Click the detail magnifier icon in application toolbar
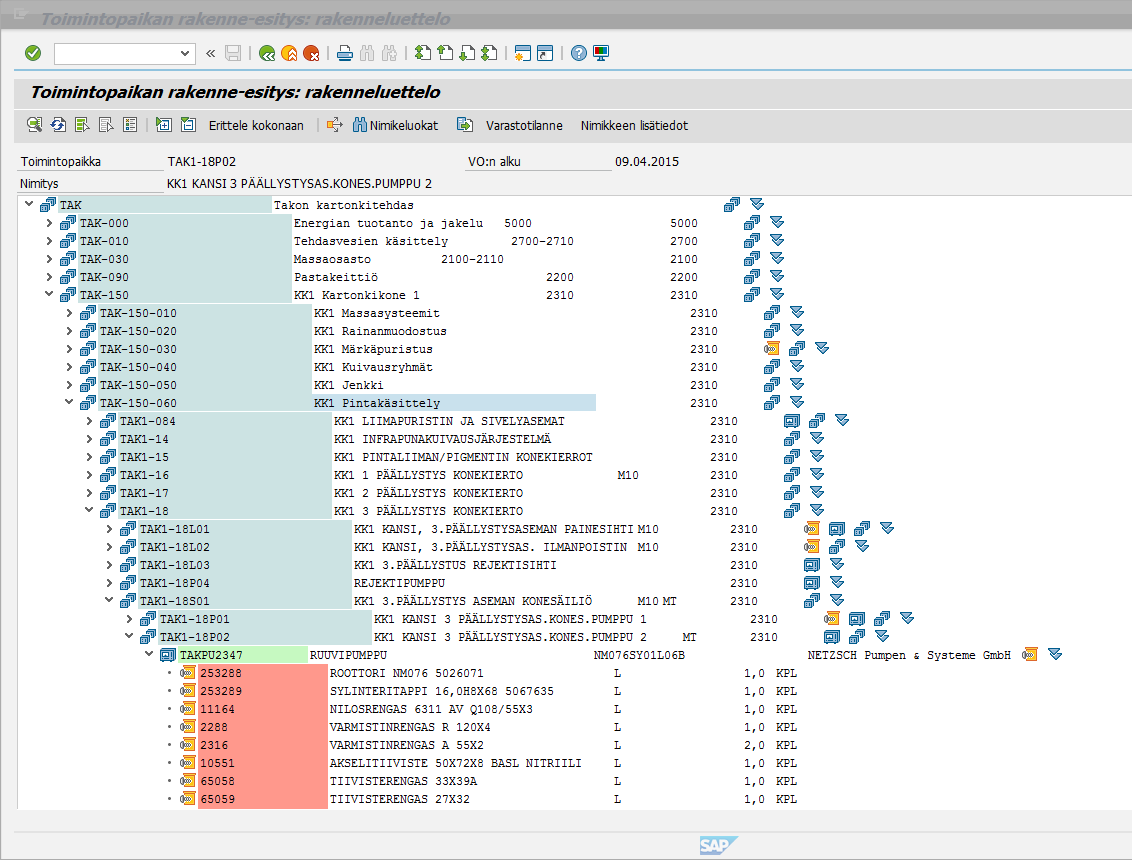Image resolution: width=1132 pixels, height=860 pixels. click(x=34, y=125)
